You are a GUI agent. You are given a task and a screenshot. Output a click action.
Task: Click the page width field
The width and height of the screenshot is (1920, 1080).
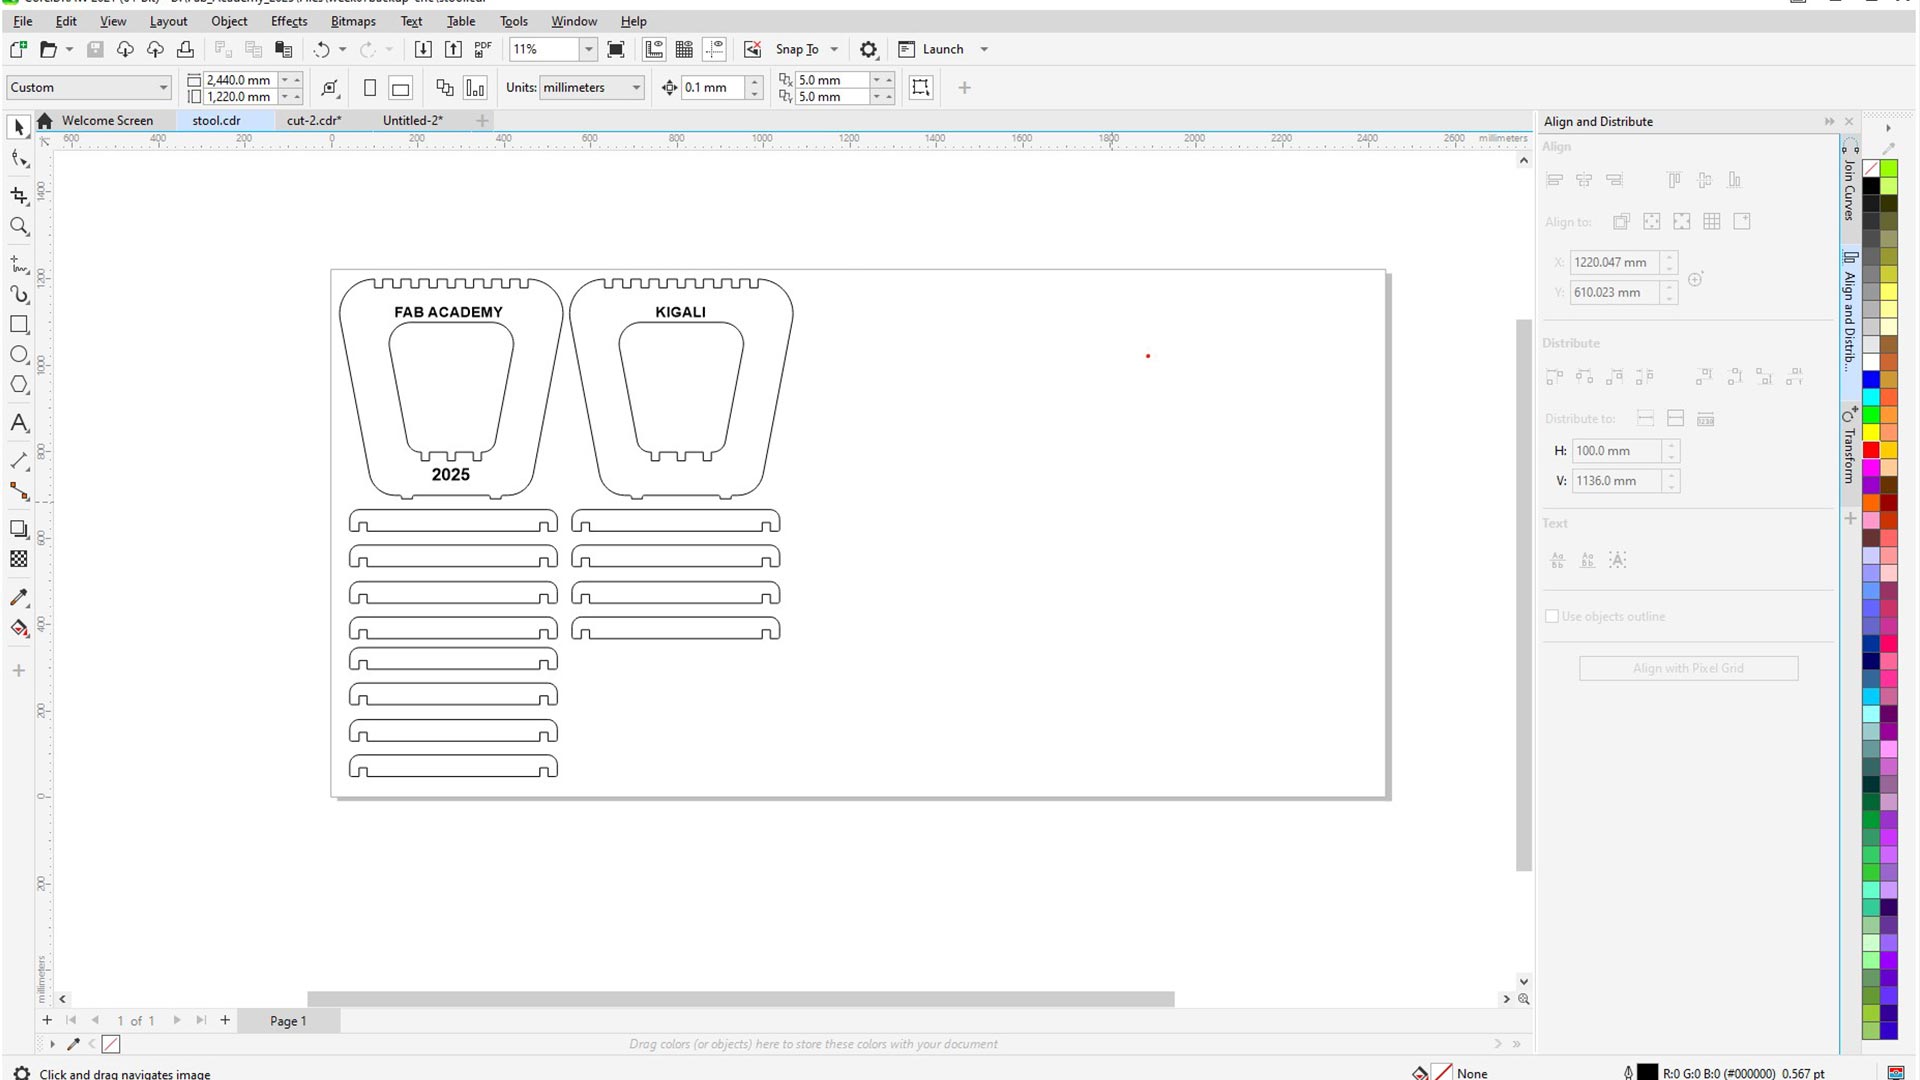pos(240,80)
